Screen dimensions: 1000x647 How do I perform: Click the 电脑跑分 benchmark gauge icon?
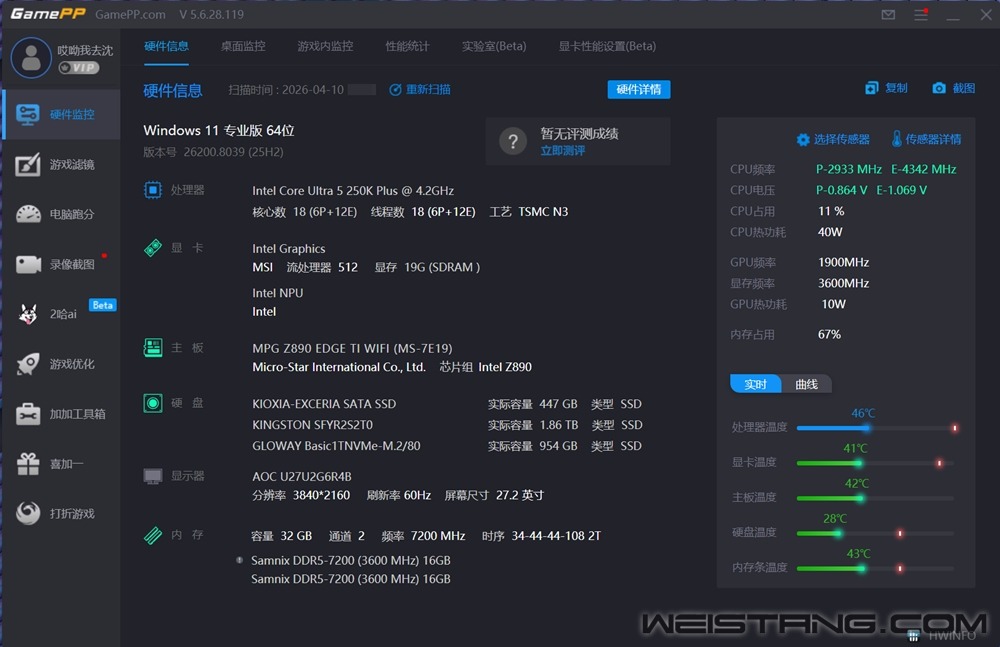(29, 214)
